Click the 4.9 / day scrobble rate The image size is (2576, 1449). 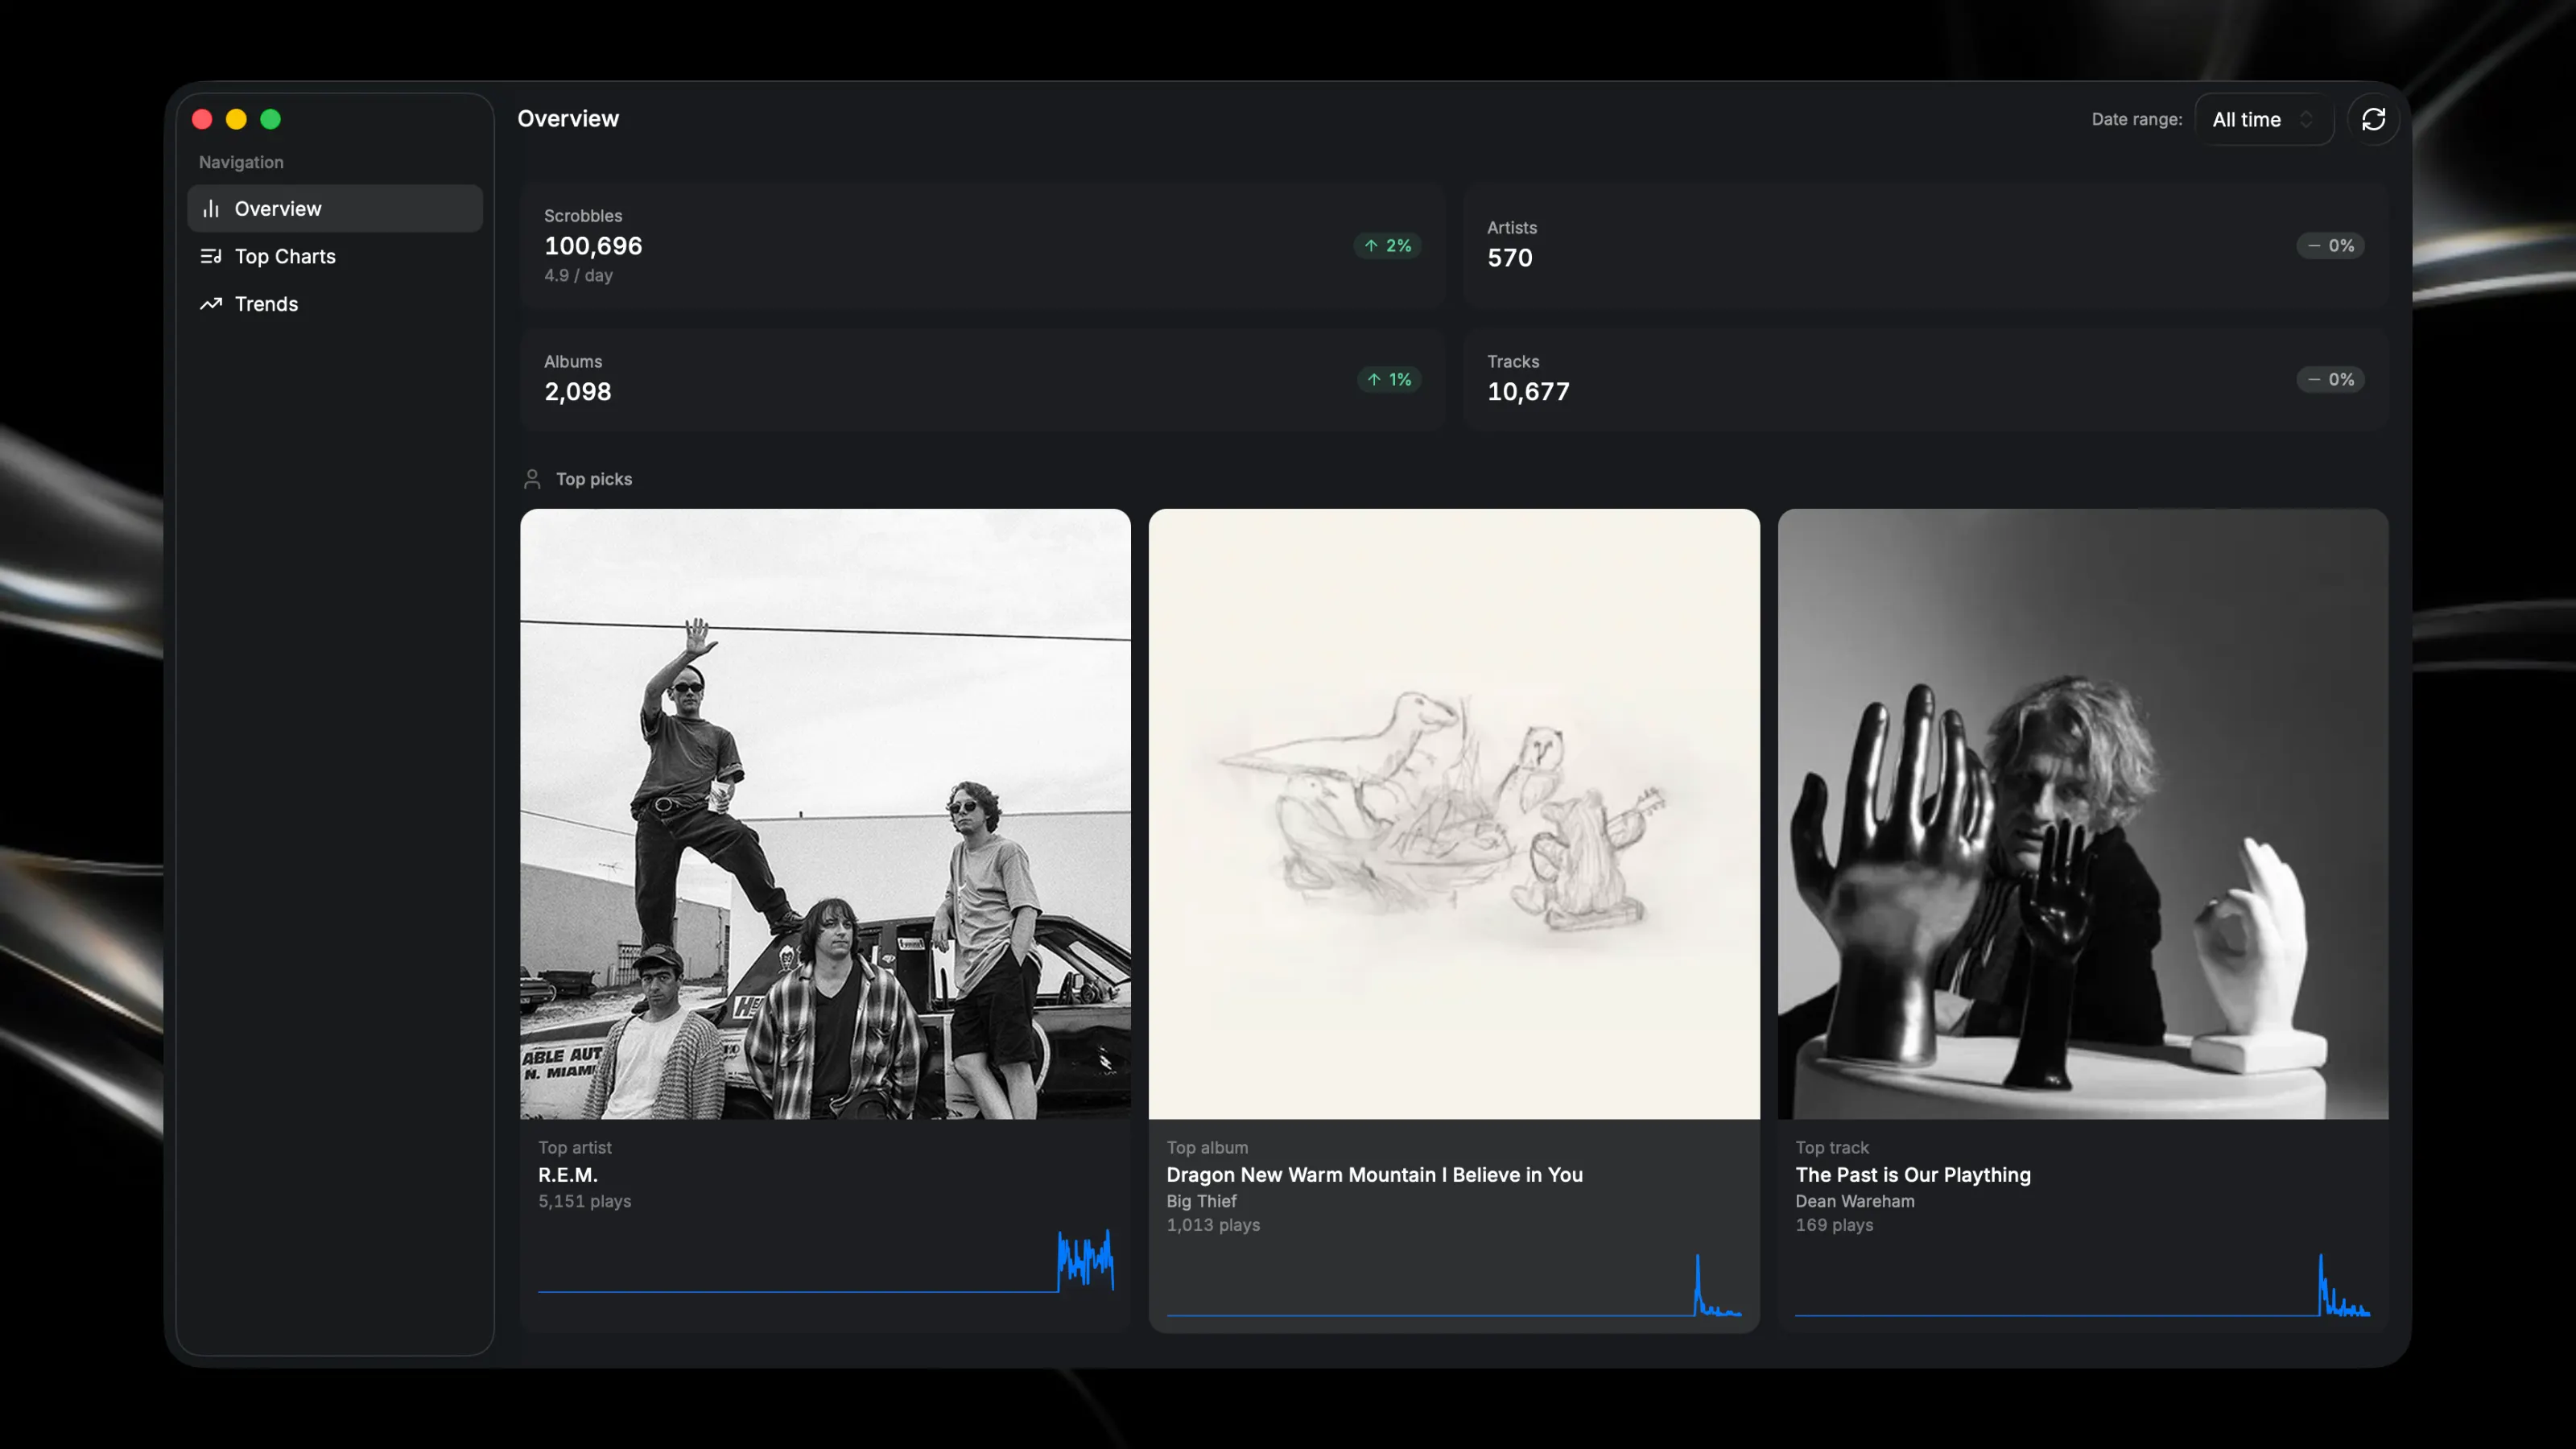click(x=578, y=275)
